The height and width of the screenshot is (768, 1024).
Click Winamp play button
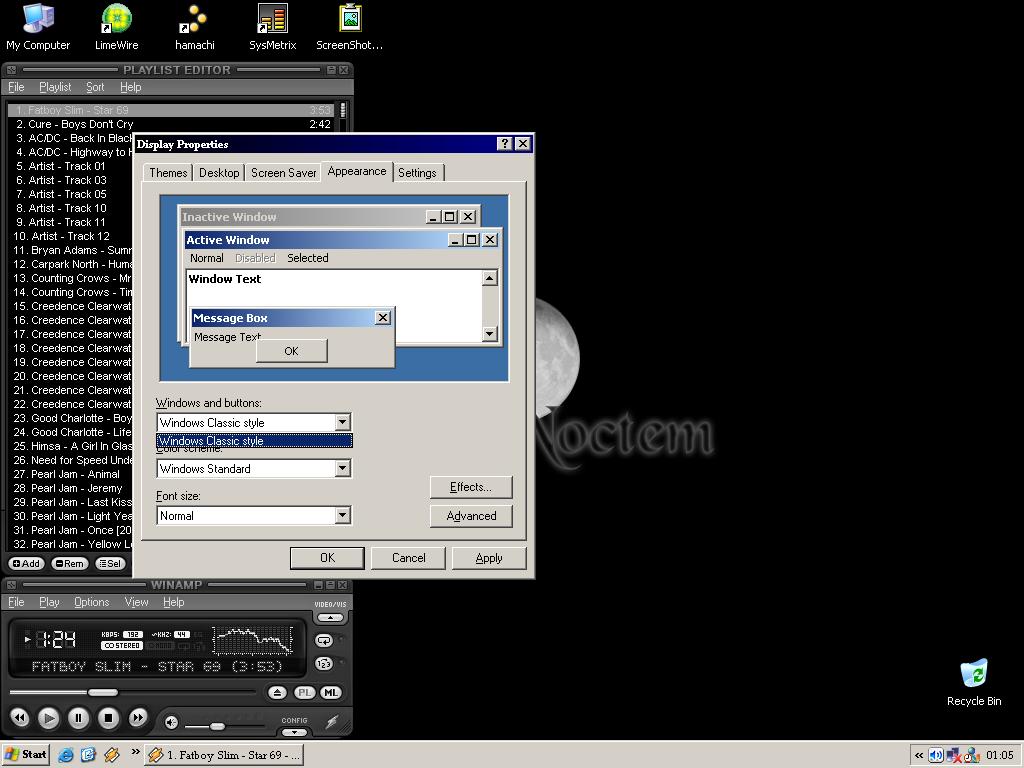(x=48, y=718)
